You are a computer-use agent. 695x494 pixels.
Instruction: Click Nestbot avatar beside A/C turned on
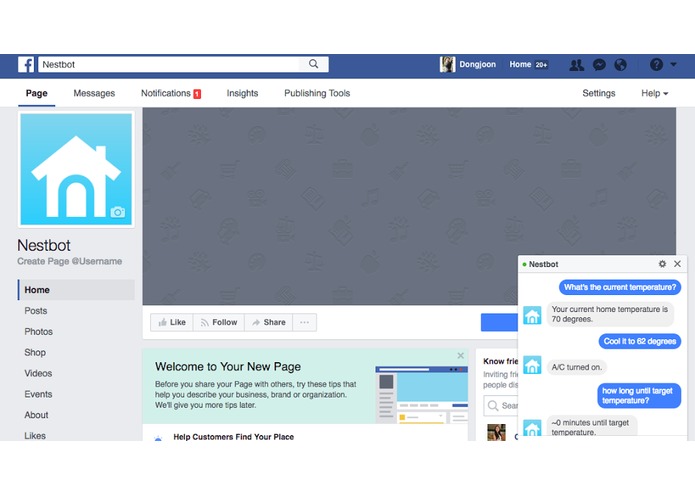[x=532, y=365]
